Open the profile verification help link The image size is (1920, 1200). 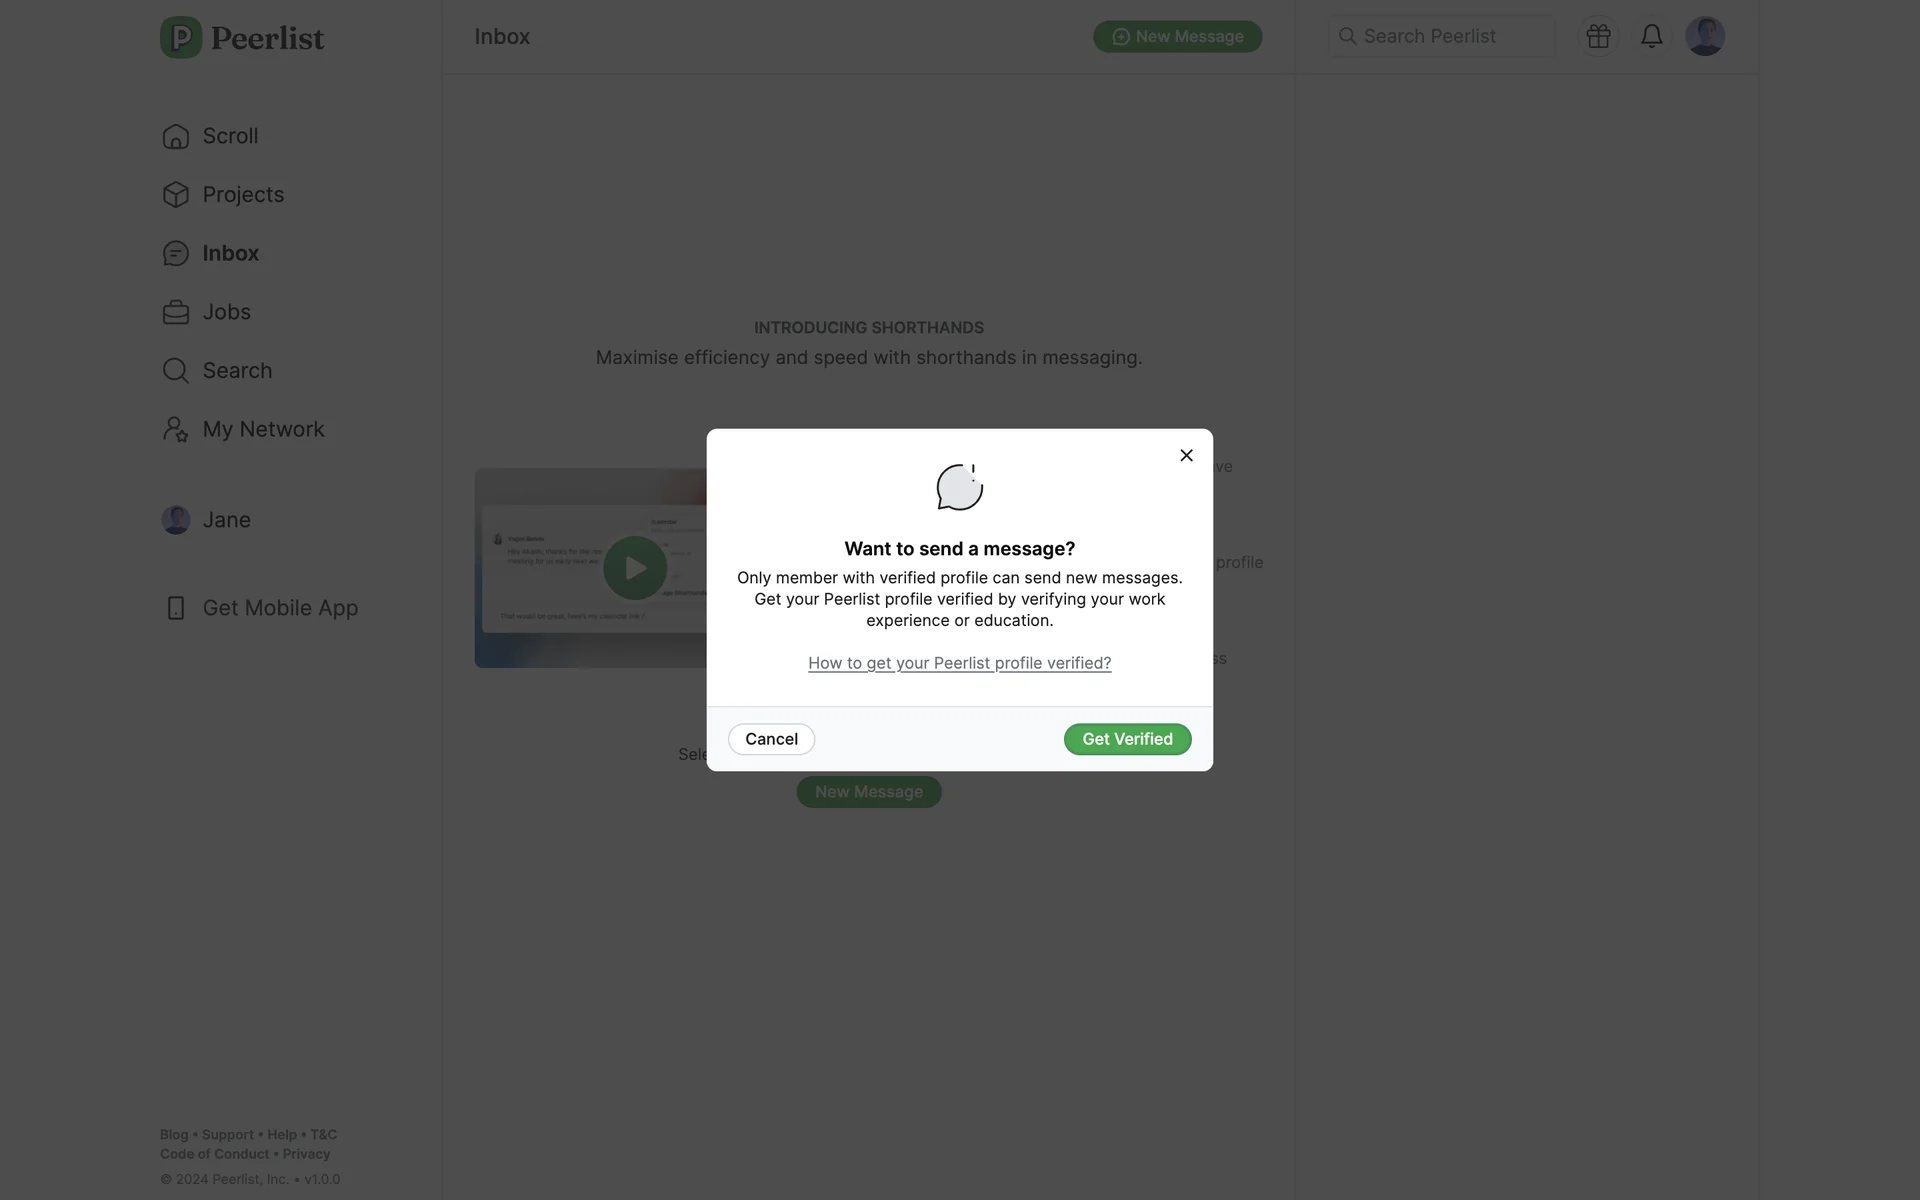959,663
